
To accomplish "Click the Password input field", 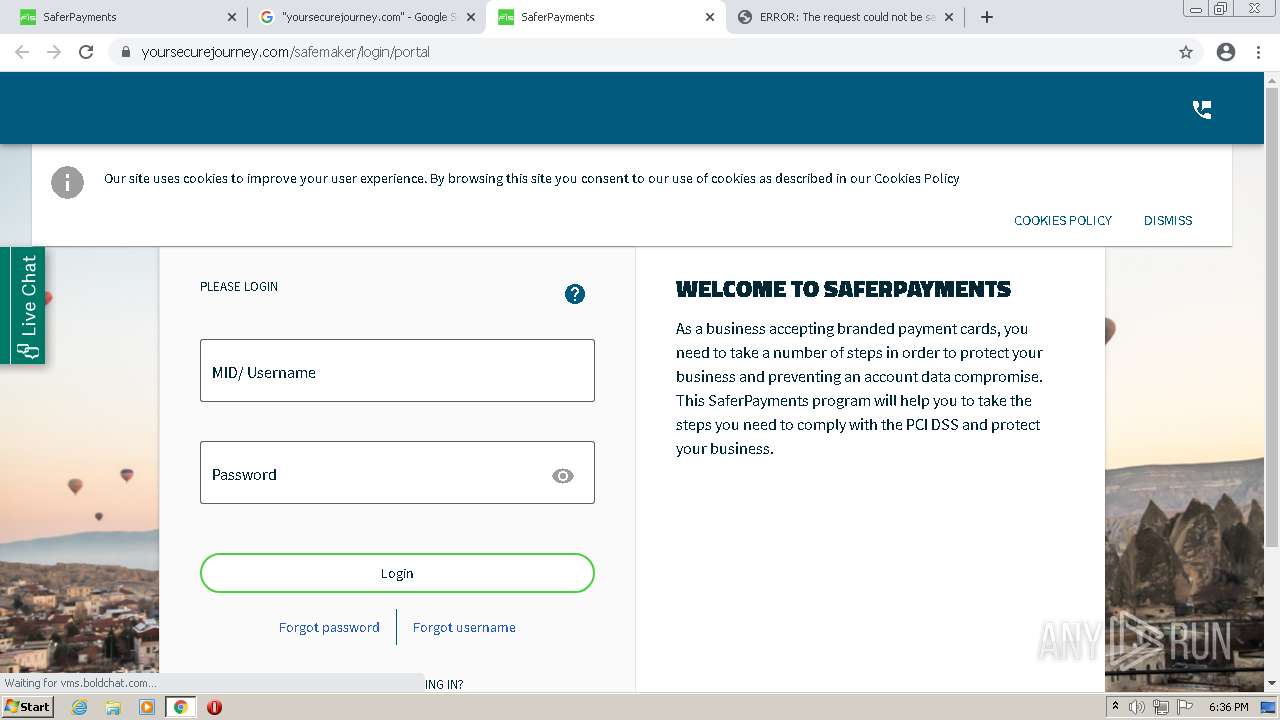I will (397, 473).
